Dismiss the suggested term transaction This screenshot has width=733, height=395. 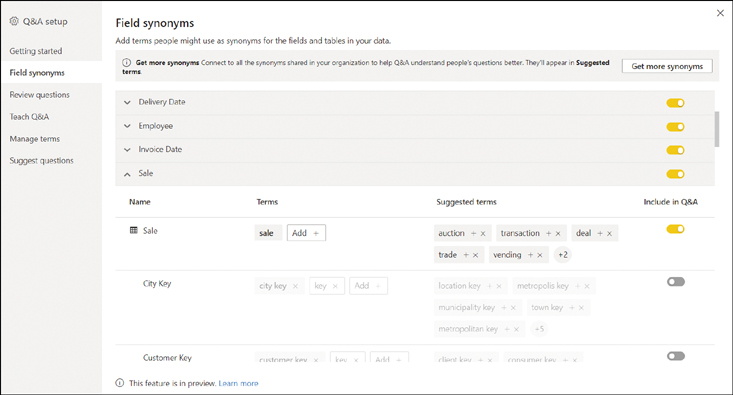(x=558, y=233)
